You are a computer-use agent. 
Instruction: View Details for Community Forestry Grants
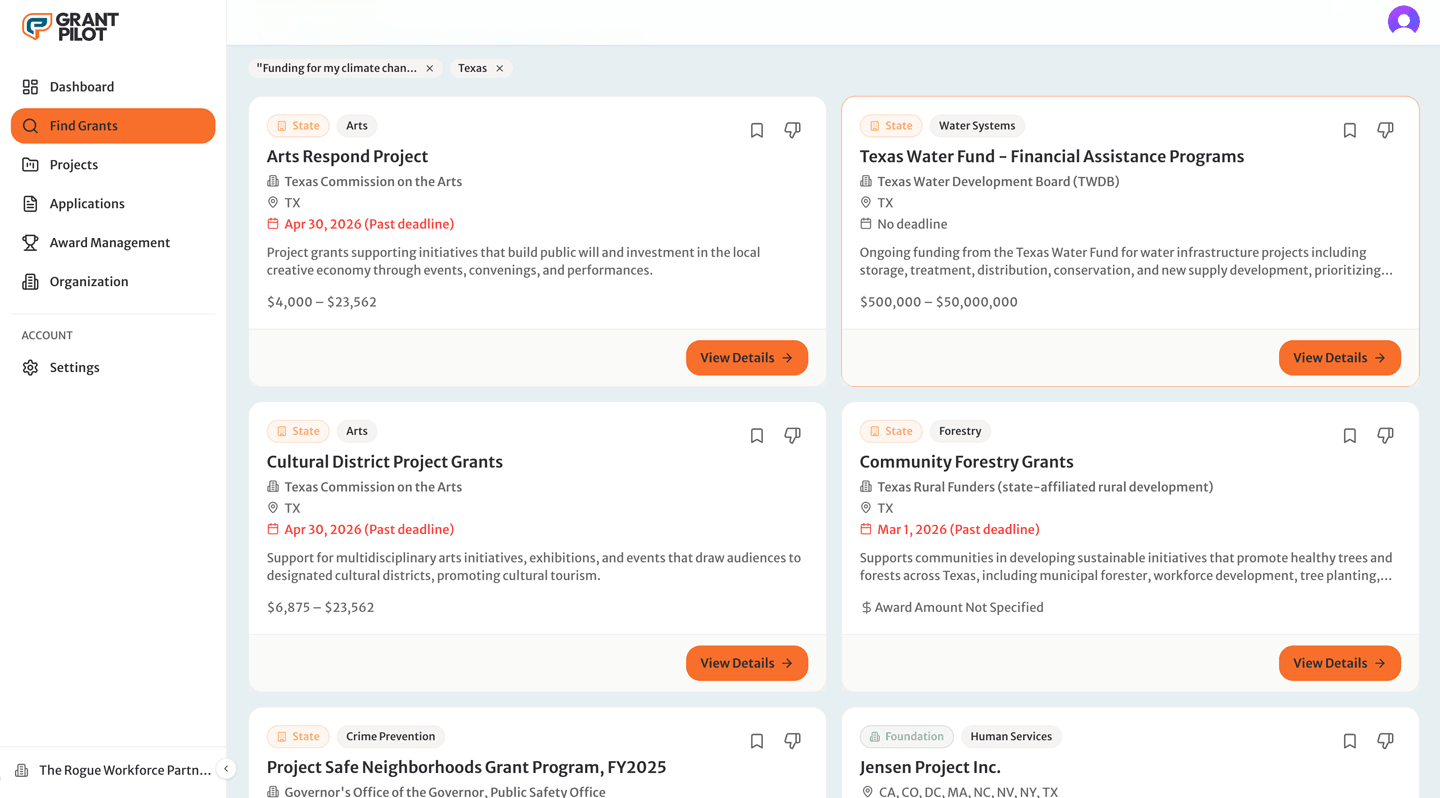click(1340, 663)
